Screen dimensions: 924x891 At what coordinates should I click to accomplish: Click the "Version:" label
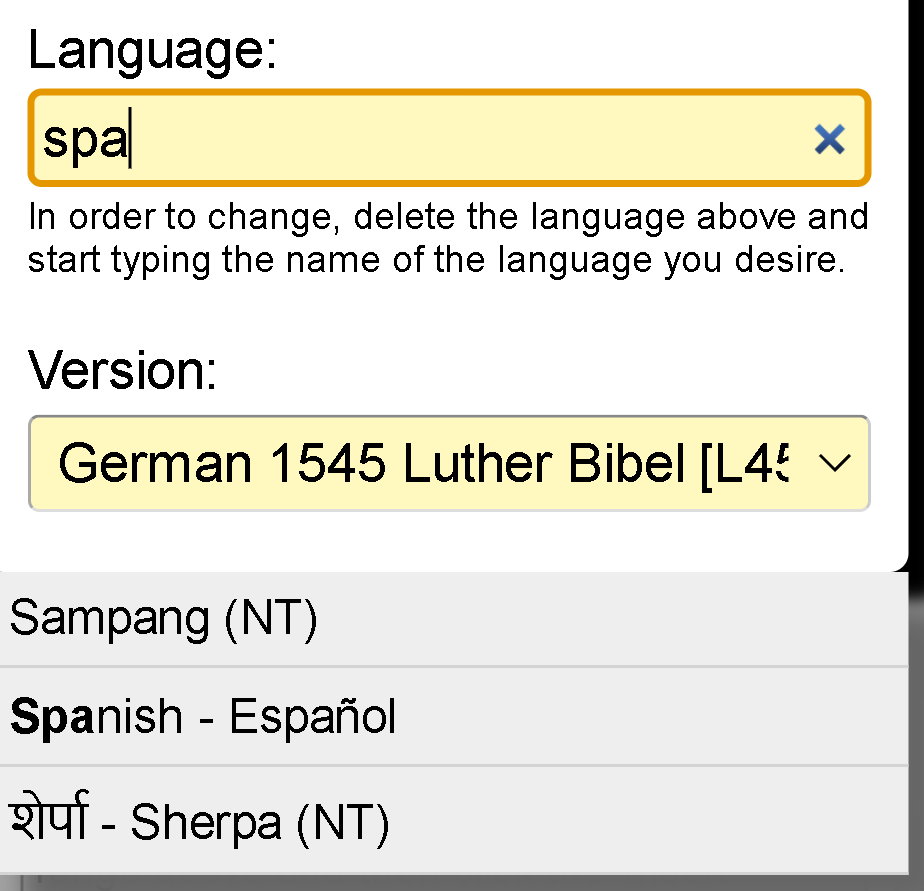pyautogui.click(x=123, y=371)
